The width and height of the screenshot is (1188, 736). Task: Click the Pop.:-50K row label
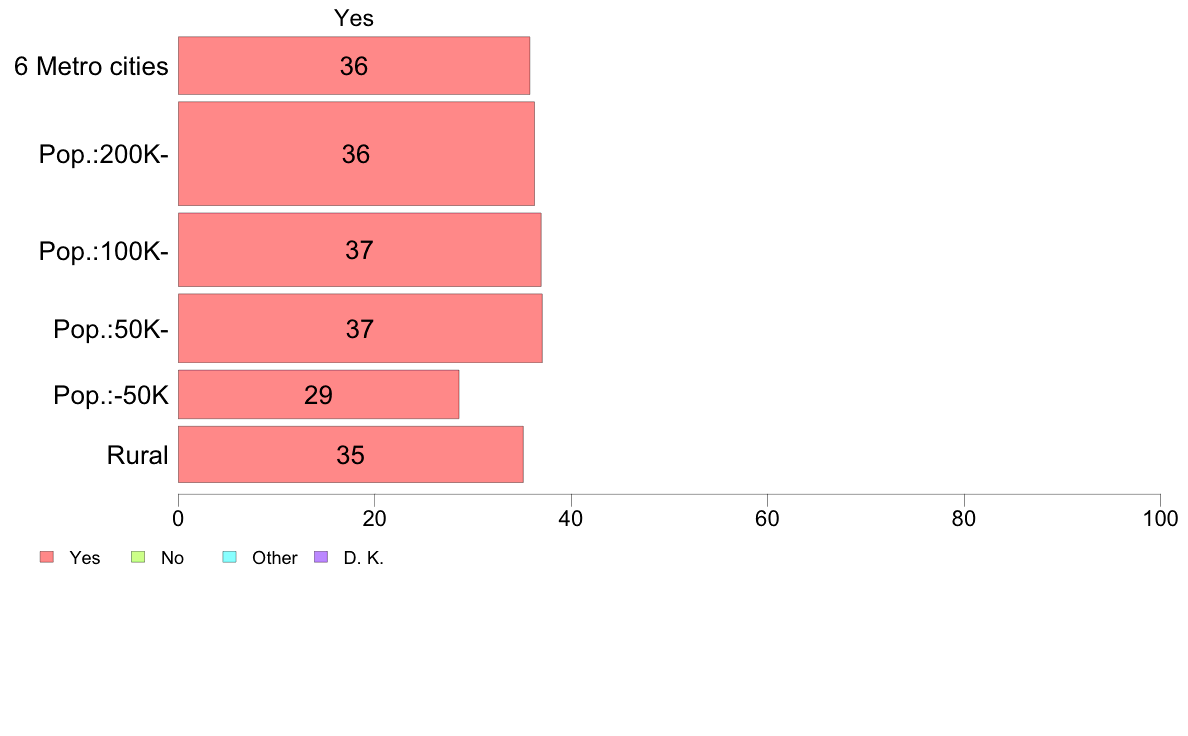pyautogui.click(x=111, y=395)
